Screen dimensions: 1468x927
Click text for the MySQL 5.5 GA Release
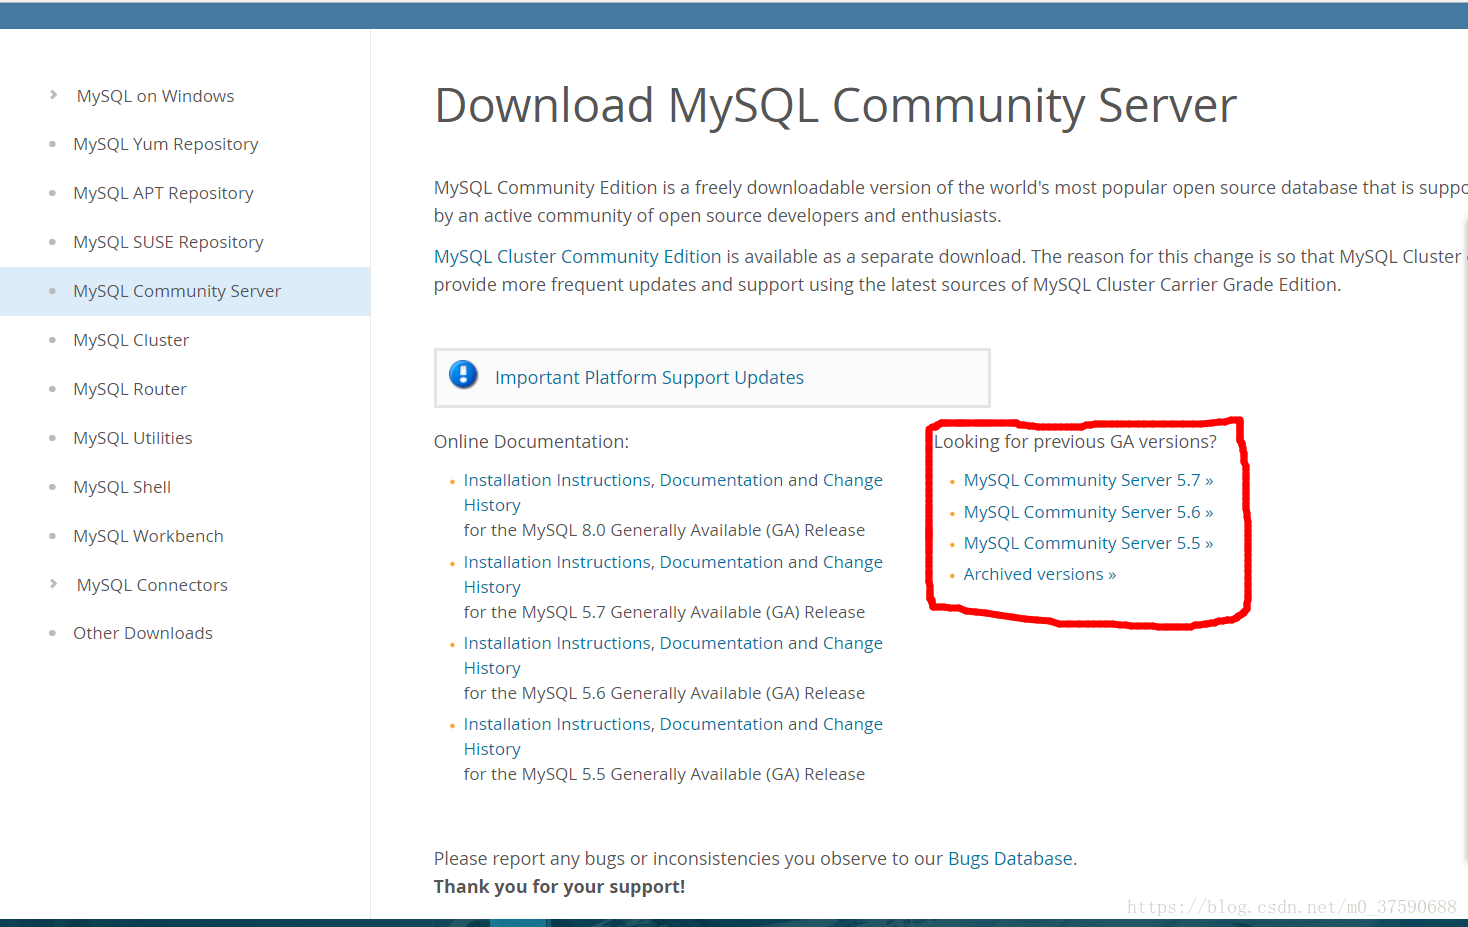(x=664, y=774)
